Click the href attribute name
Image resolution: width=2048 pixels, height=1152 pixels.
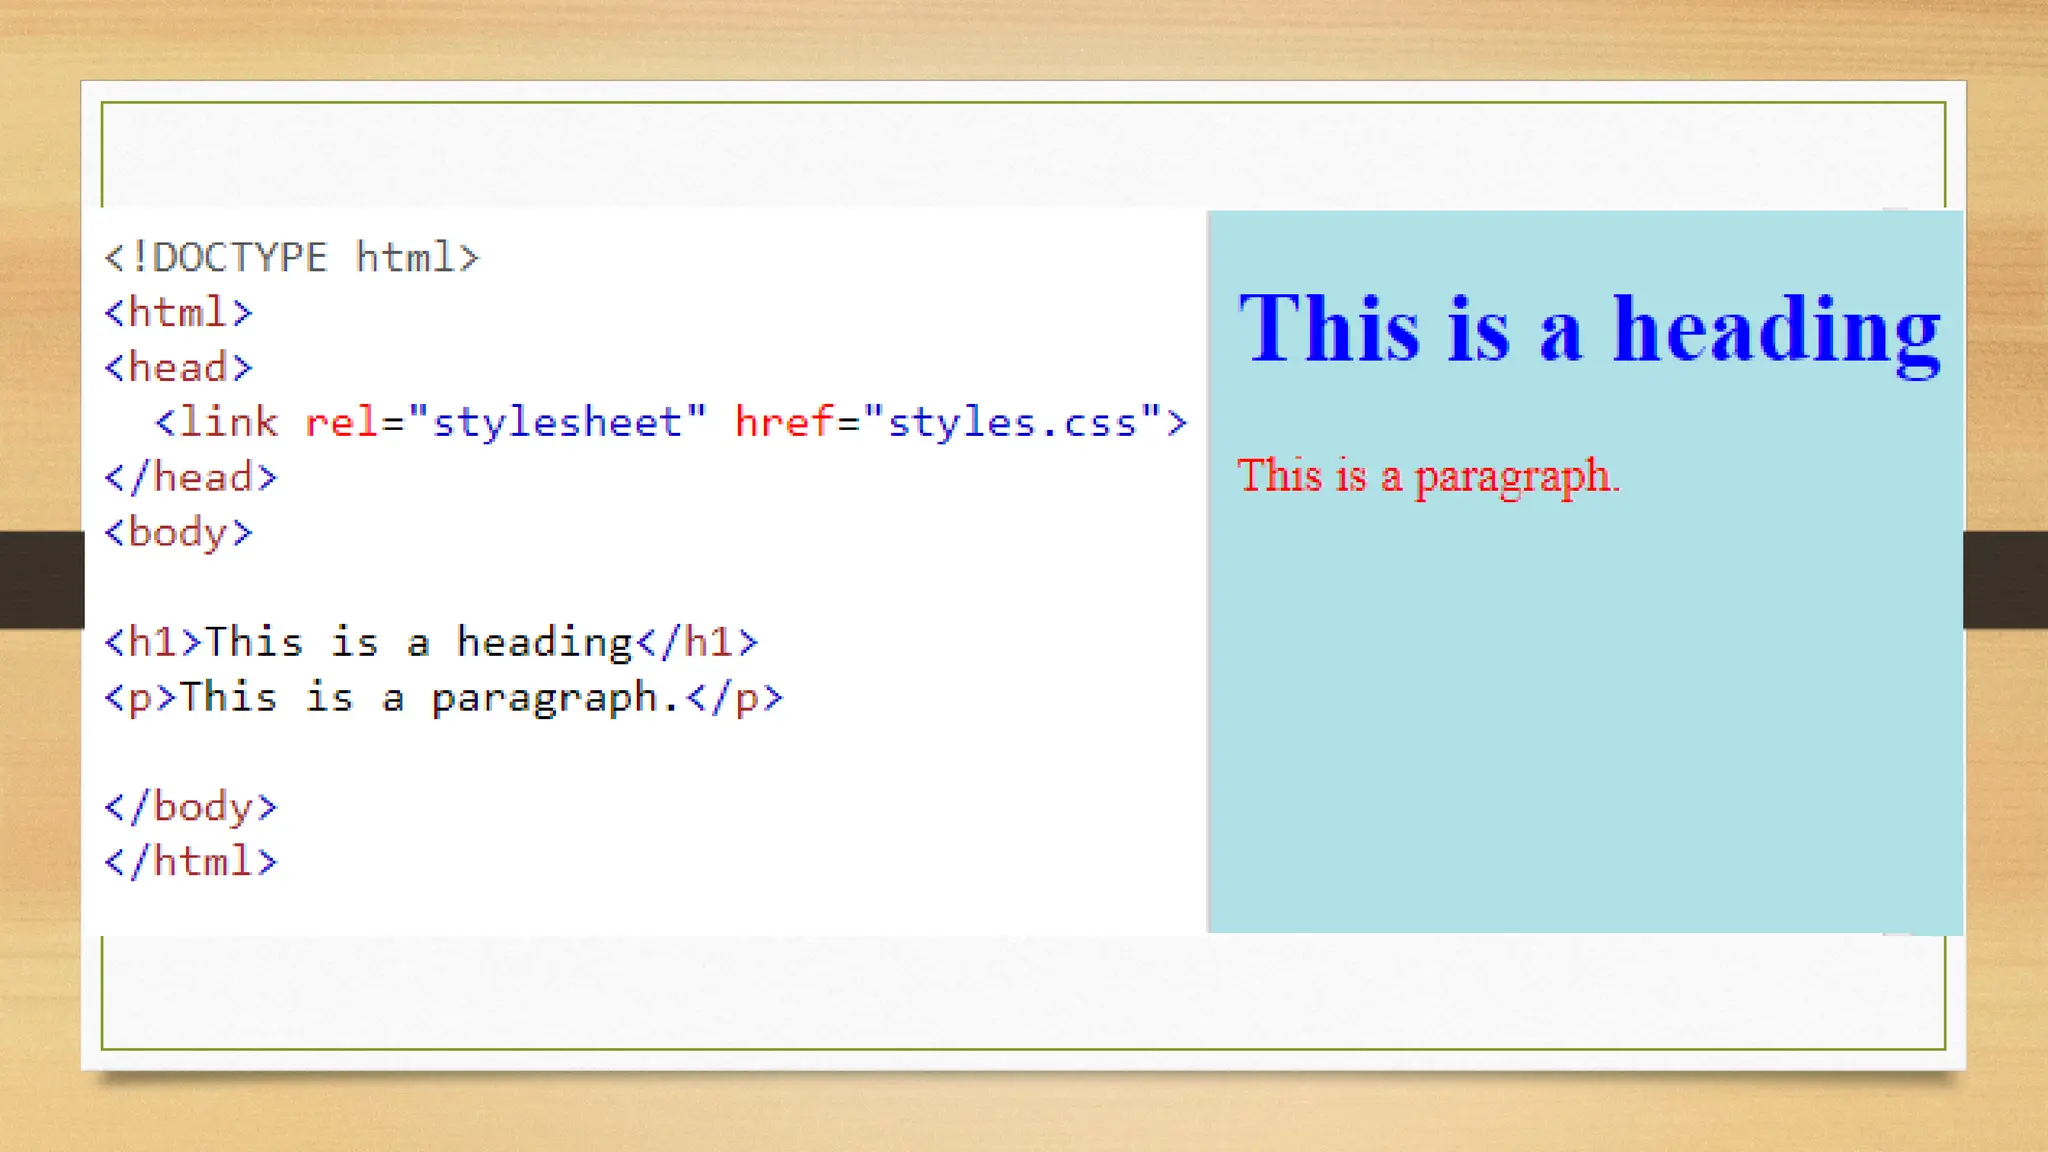pos(783,423)
